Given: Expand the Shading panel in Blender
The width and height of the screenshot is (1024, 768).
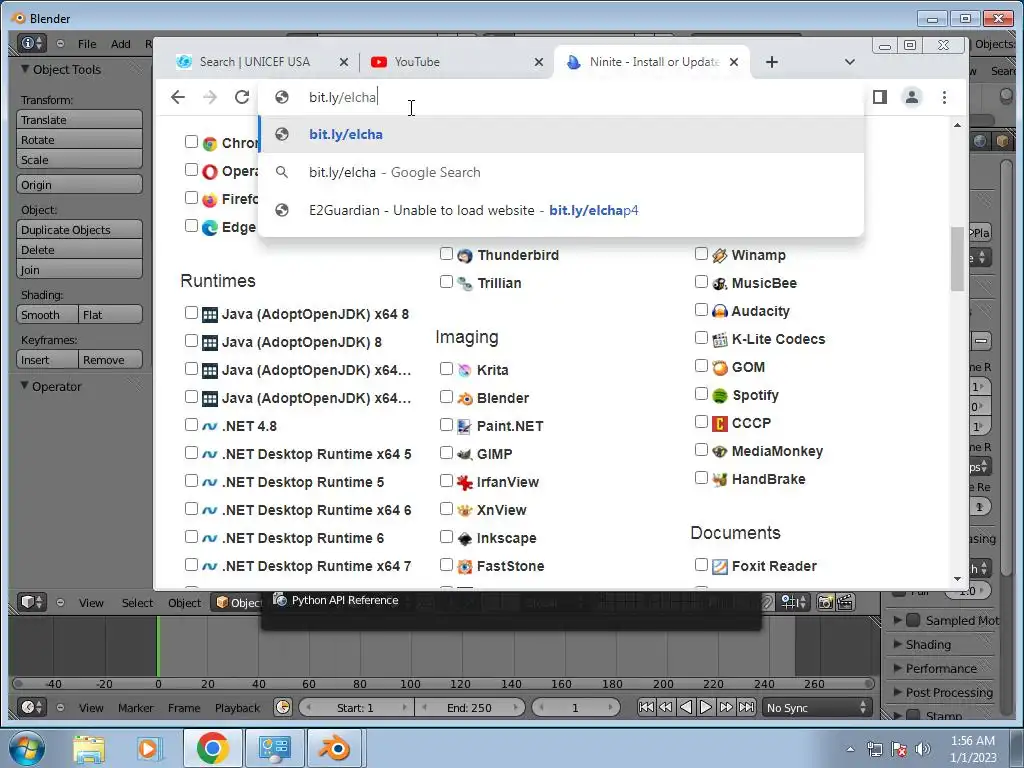Looking at the screenshot, I should (897, 644).
